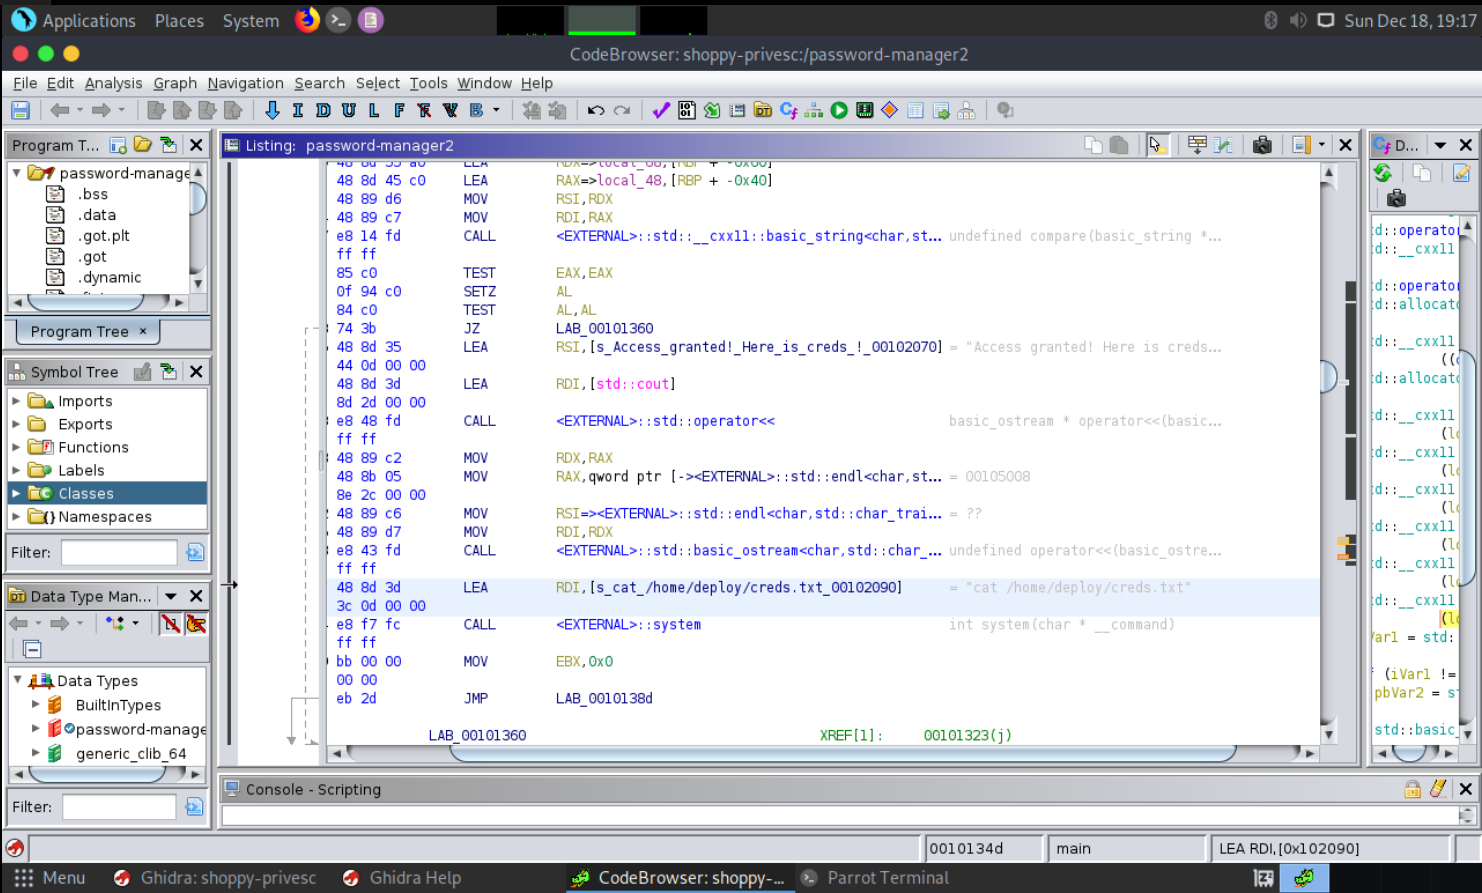Screen dimensions: 1482x893
Task: Click the Listing snapshot camera icon
Action: (x=1262, y=145)
